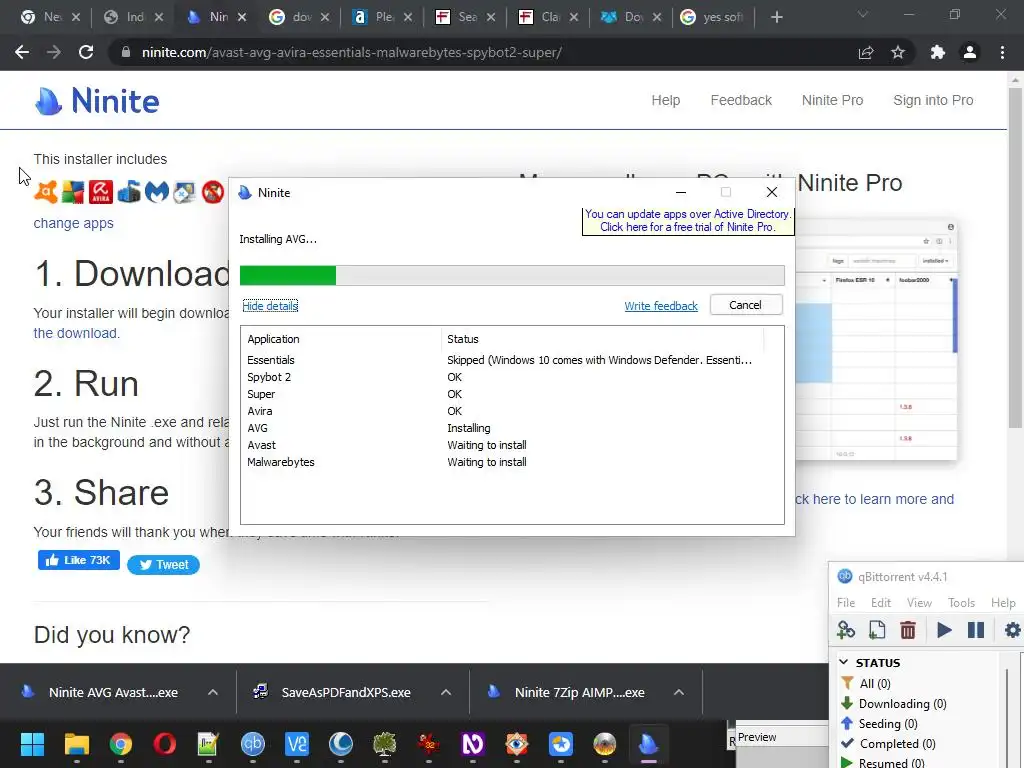Open the Chrome extensions puzzle icon
This screenshot has height=768, width=1024.
pyautogui.click(x=938, y=52)
